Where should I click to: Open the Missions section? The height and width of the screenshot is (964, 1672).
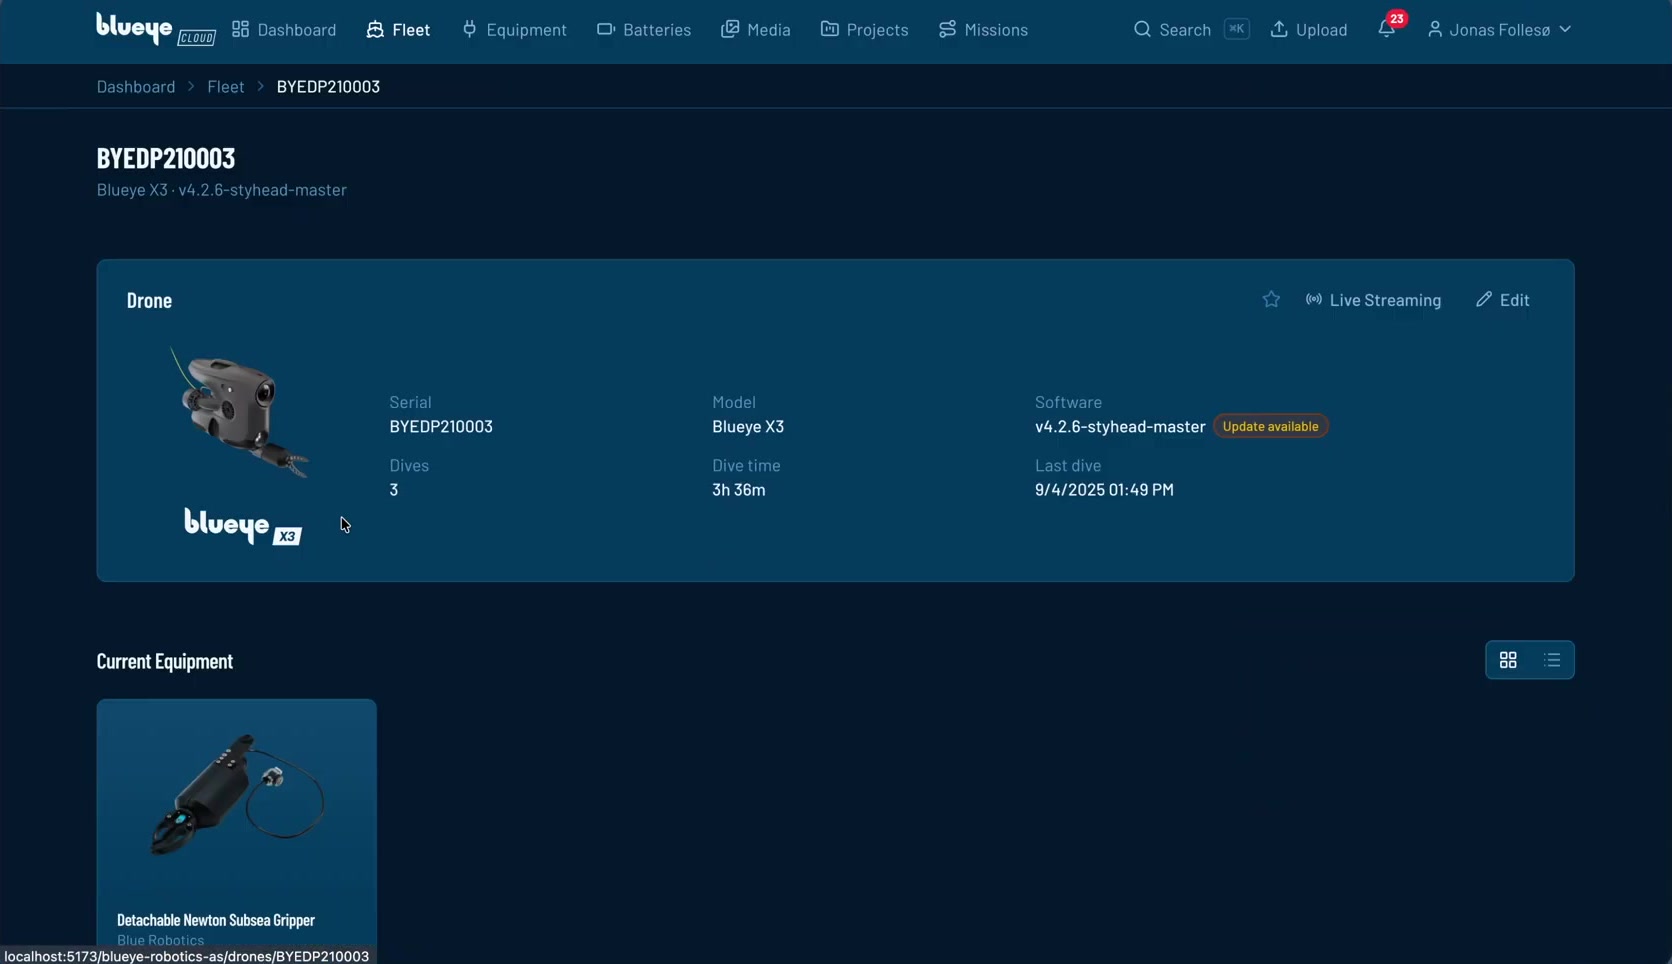(x=983, y=30)
